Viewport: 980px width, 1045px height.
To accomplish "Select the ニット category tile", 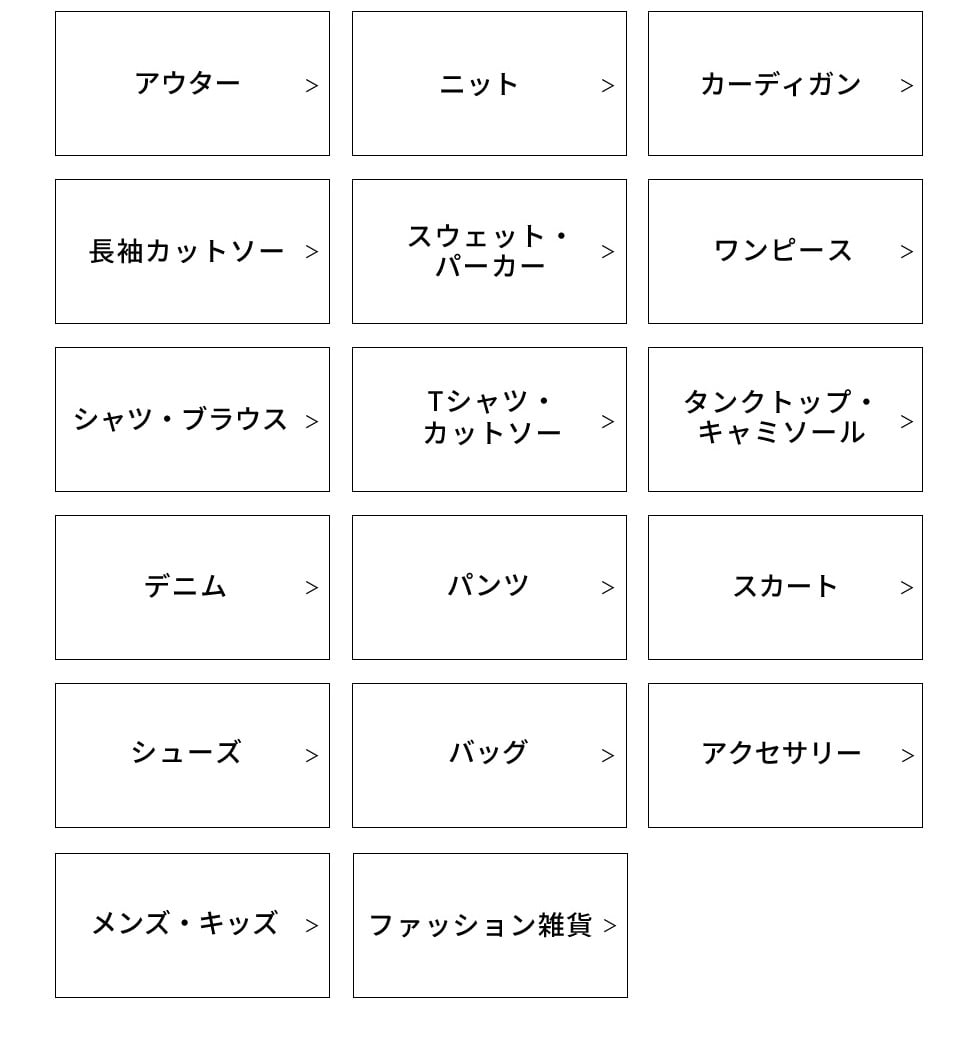I will click(x=489, y=84).
